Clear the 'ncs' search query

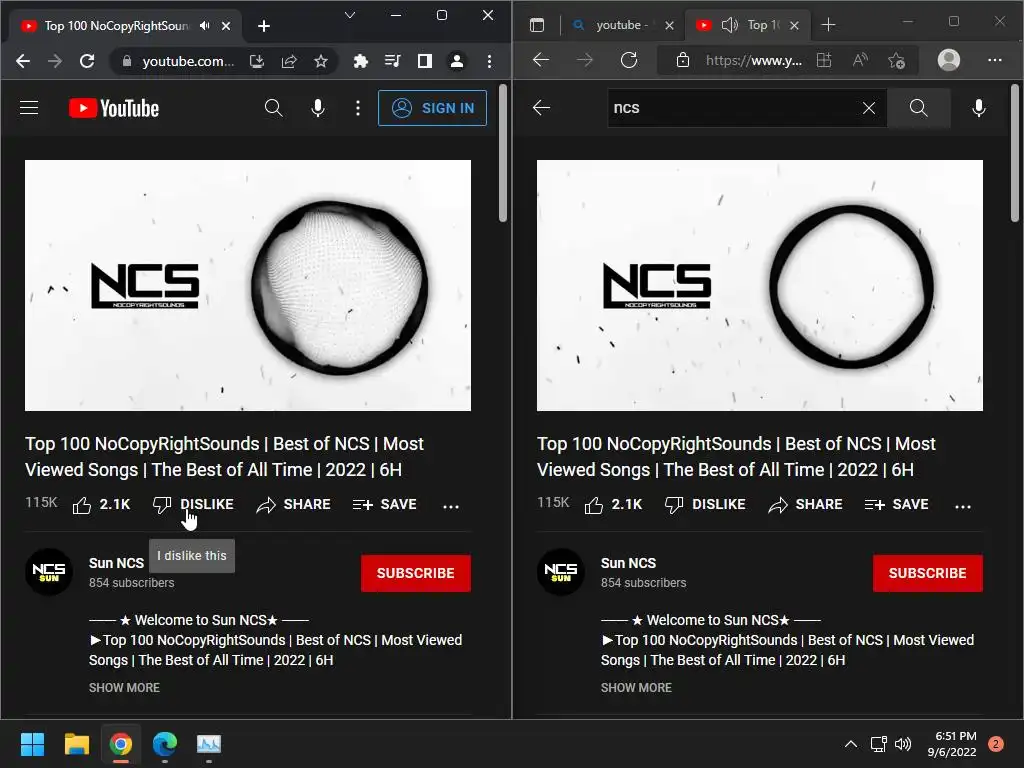869,108
